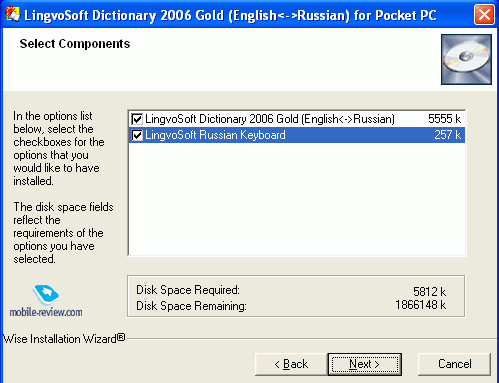Click the window title bar text
499x383 pixels.
[230, 15]
